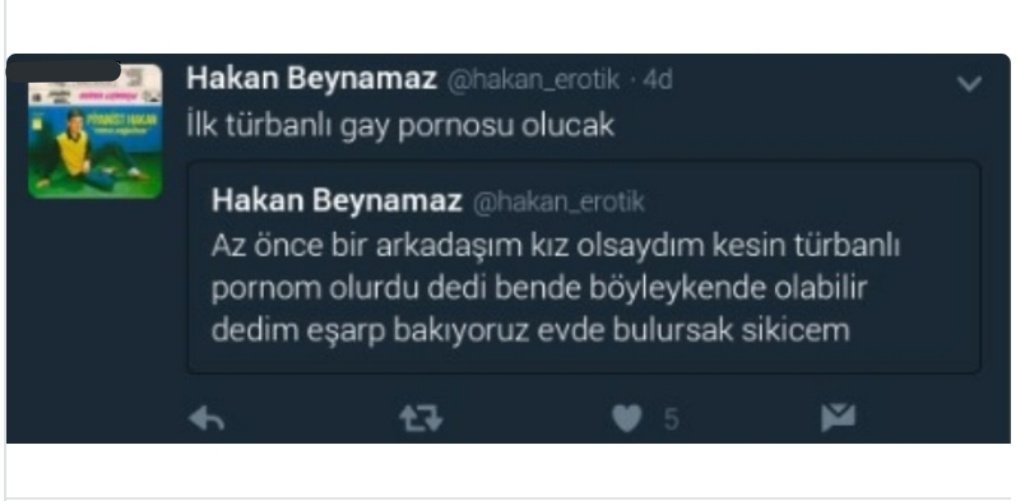
Task: Retweet using the retweet arrows icon
Action: [x=421, y=419]
